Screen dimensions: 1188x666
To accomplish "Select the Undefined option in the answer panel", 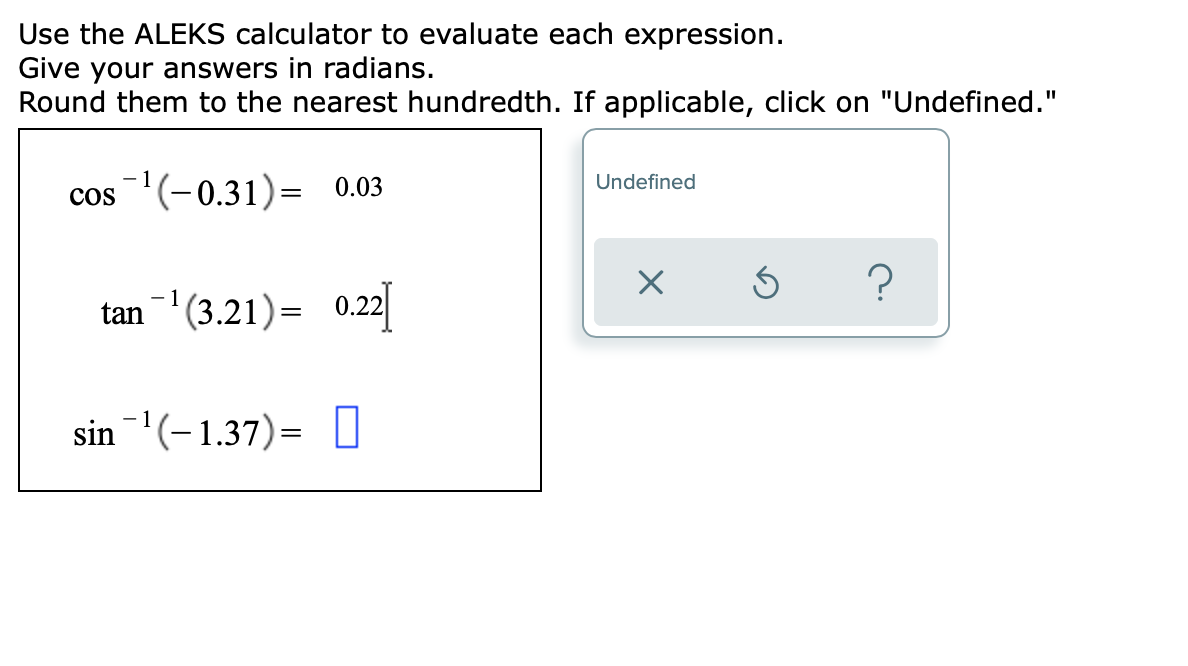I will pyautogui.click(x=644, y=182).
